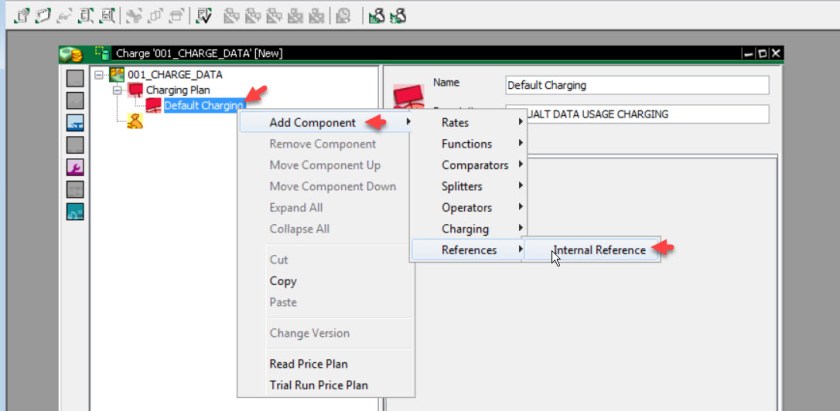
Task: Select References in the component submenu
Action: (468, 250)
